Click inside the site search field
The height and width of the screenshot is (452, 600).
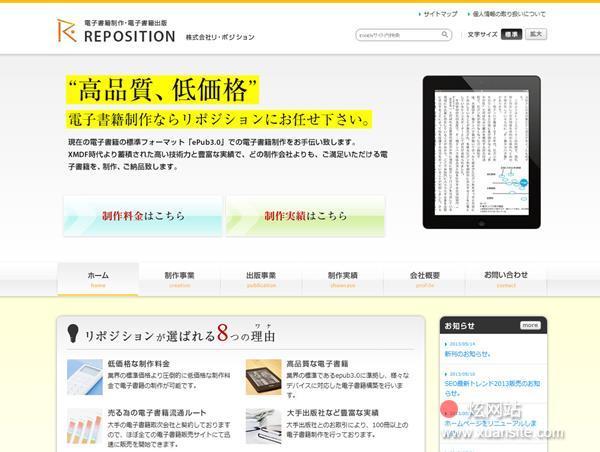[x=396, y=35]
